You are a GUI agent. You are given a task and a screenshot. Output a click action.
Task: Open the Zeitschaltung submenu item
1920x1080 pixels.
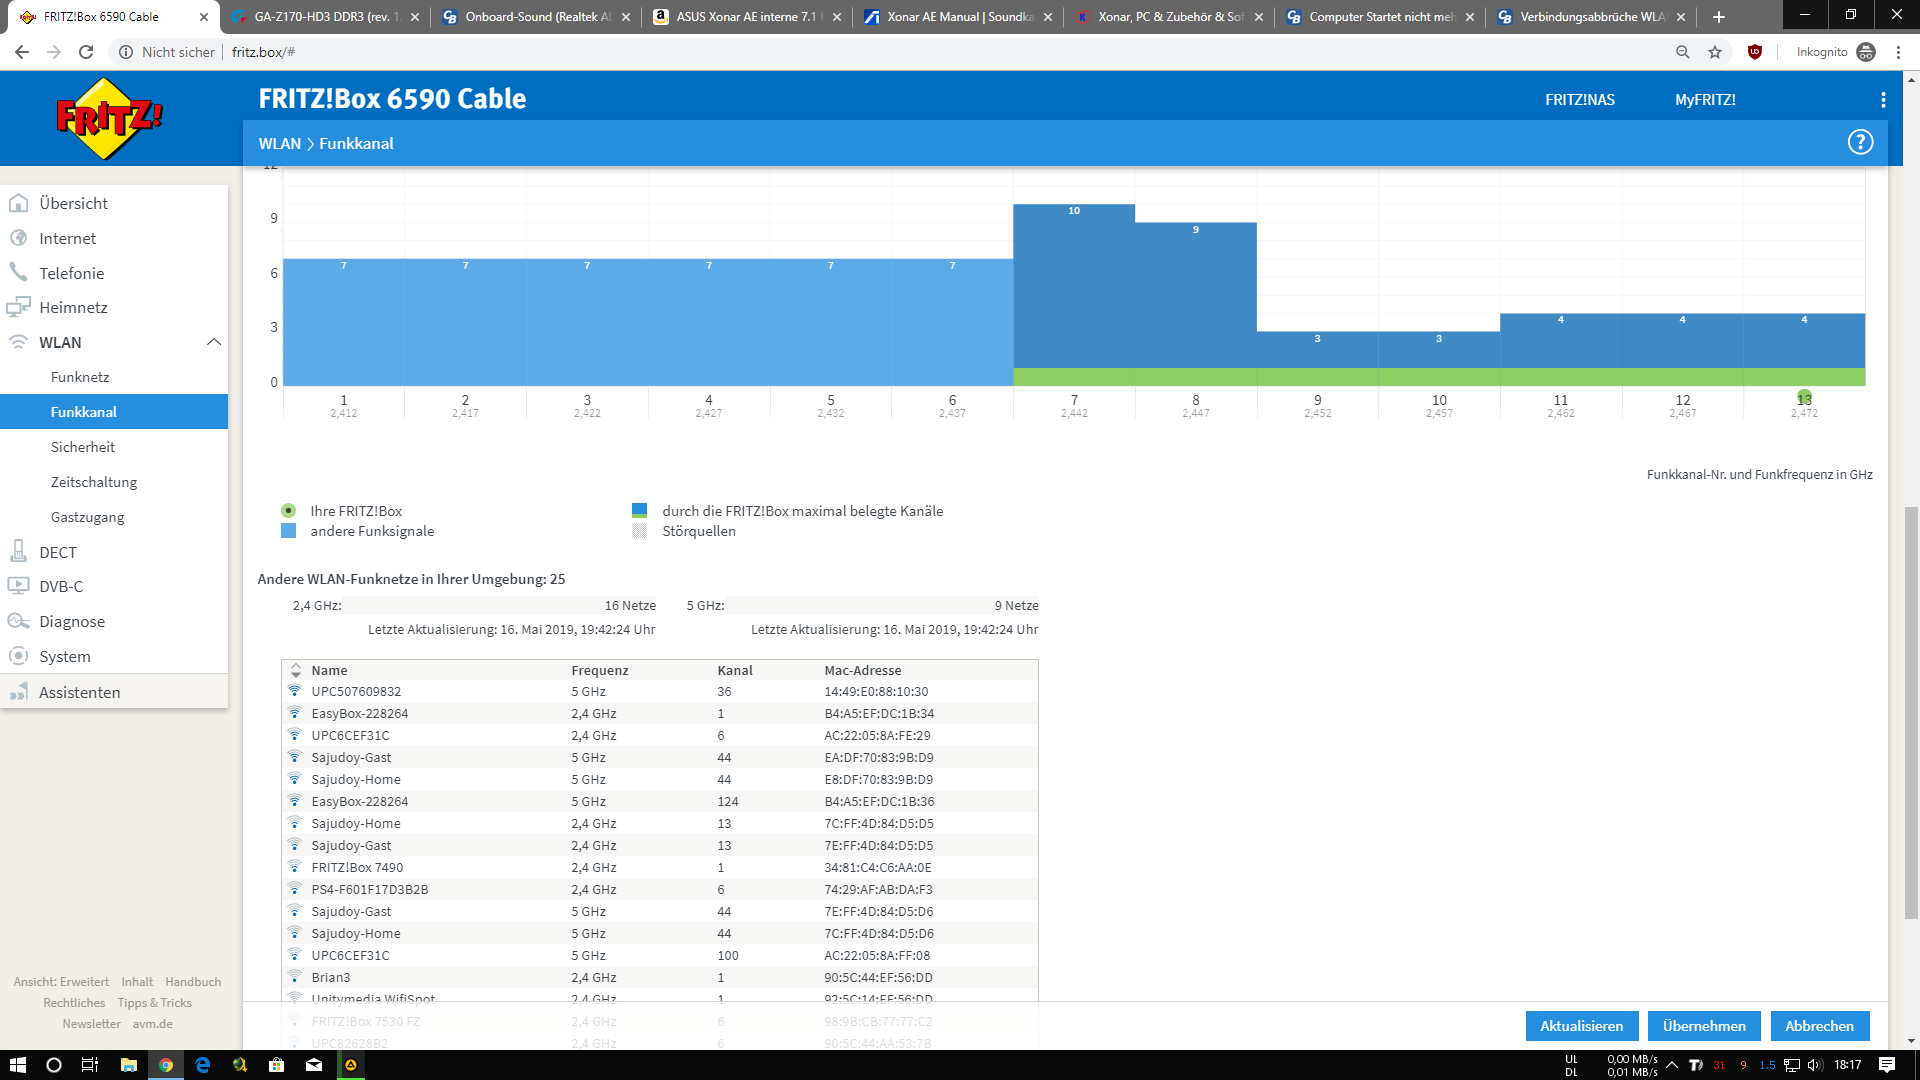pyautogui.click(x=94, y=482)
